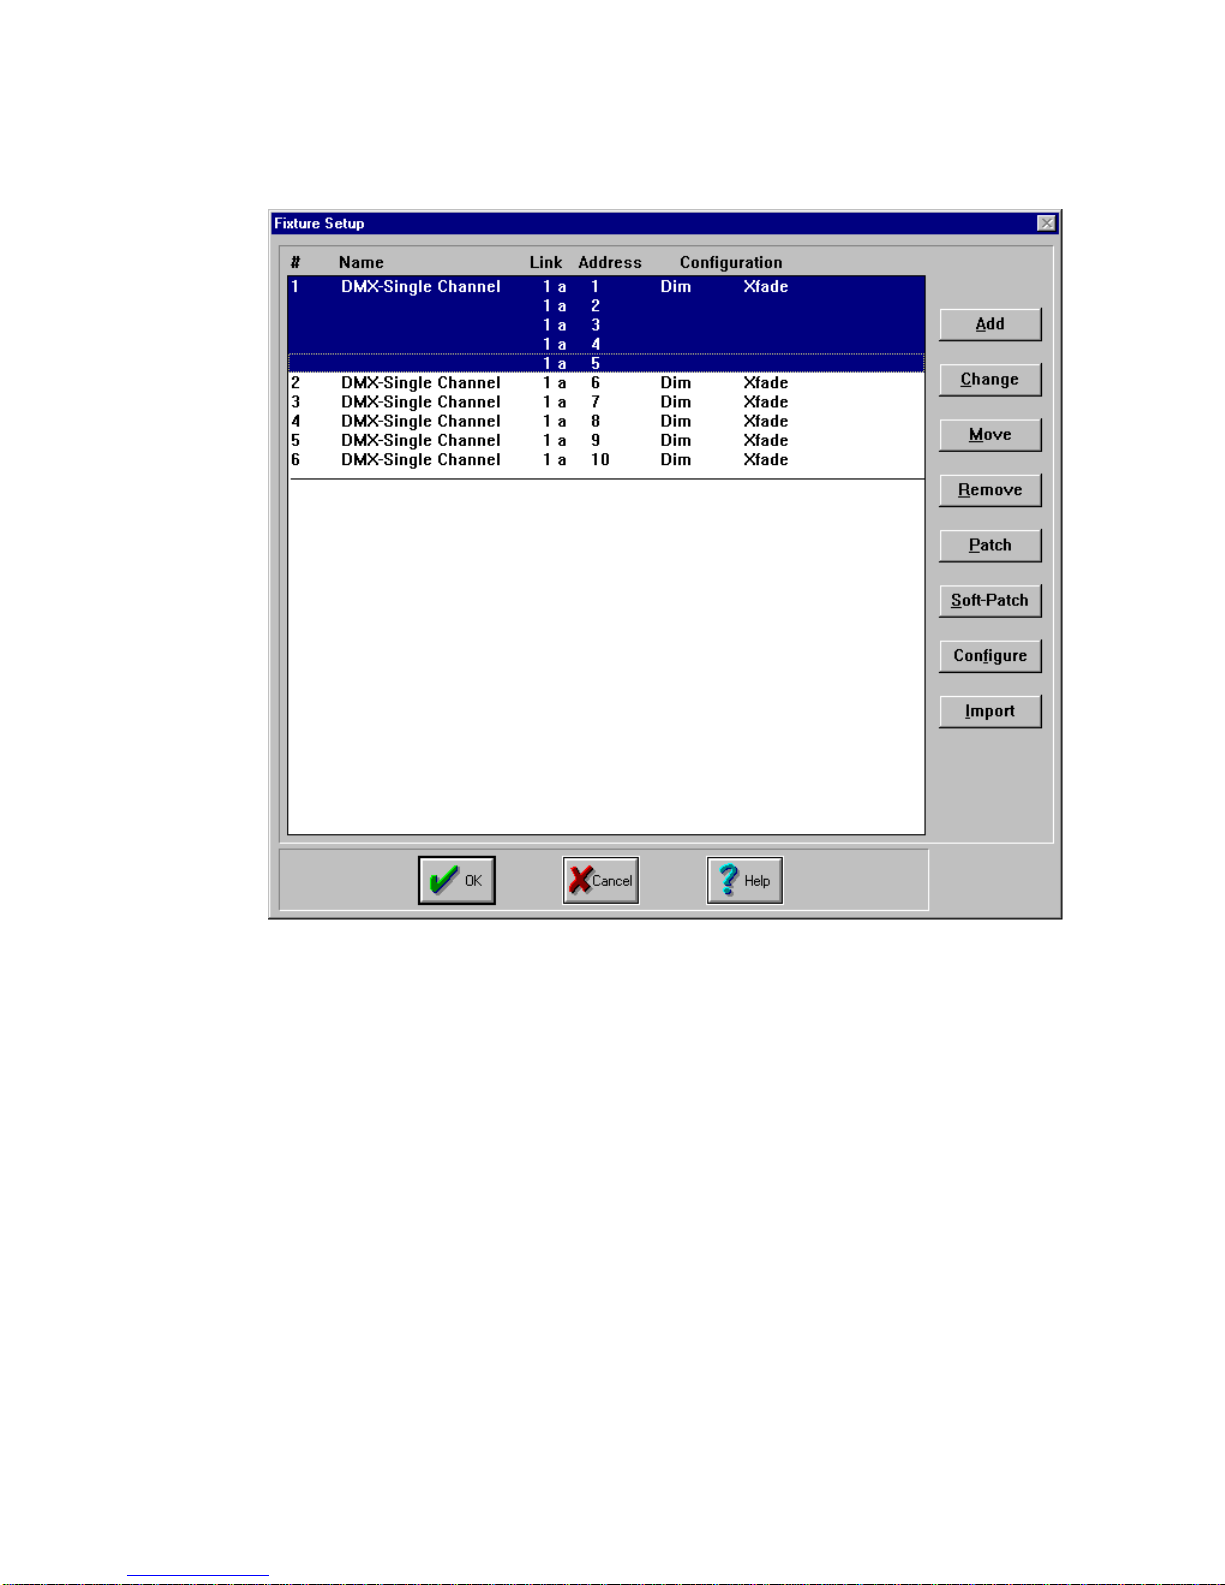Click the Address column header
This screenshot has width=1225, height=1585.
[610, 262]
